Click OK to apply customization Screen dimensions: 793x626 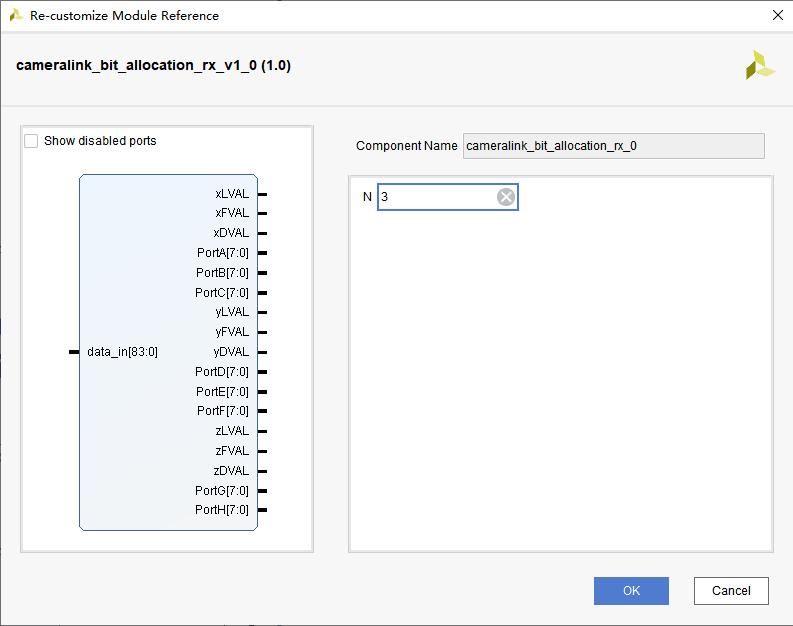coord(631,591)
